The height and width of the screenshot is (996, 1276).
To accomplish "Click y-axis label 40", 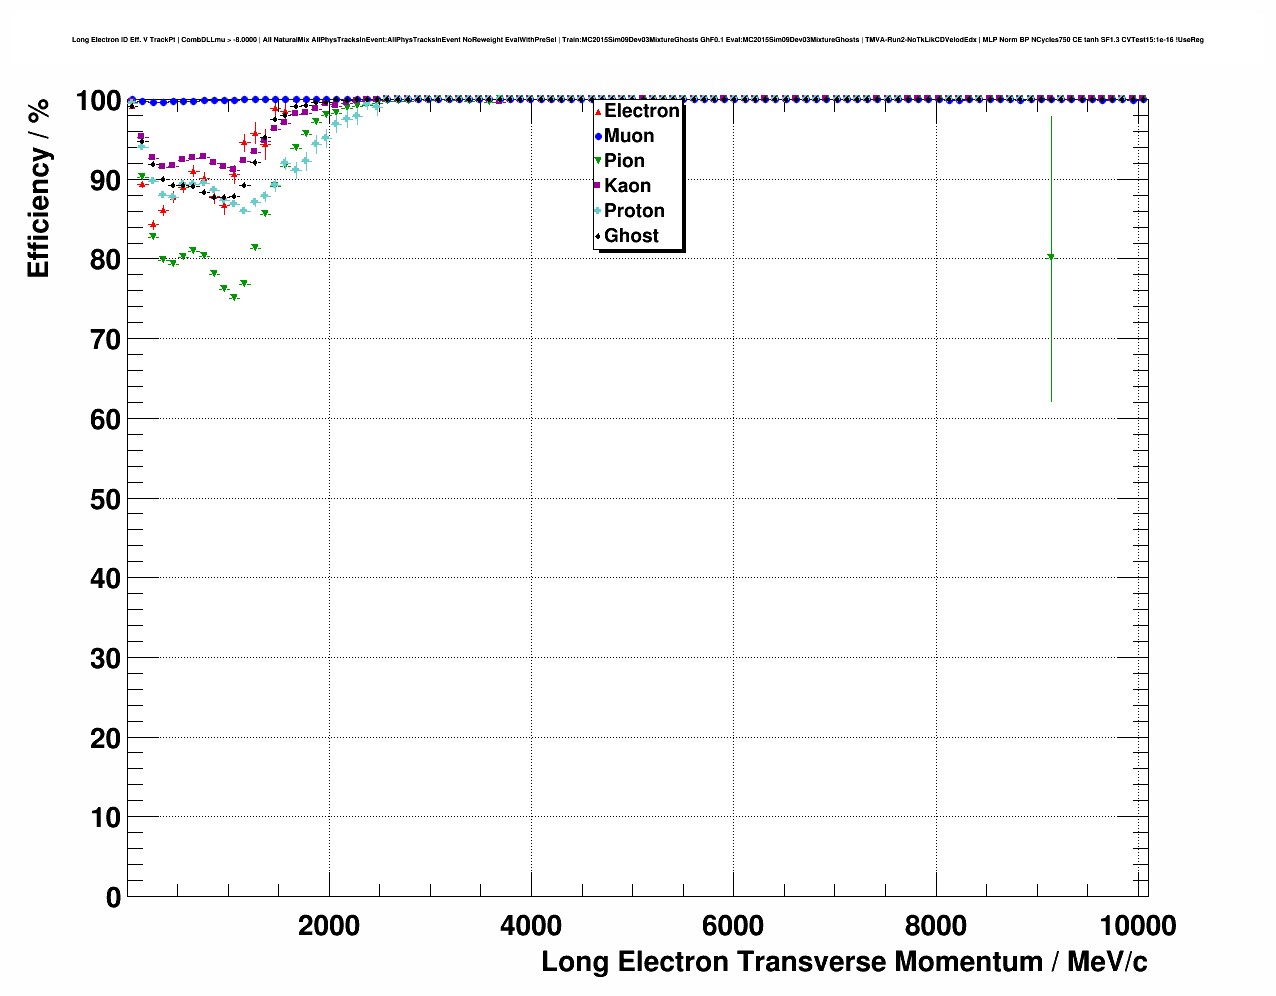I will pos(106,579).
